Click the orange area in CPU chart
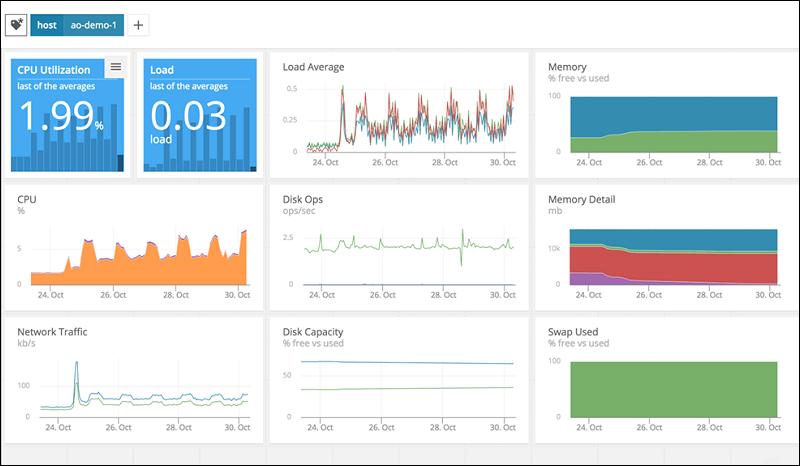The height and width of the screenshot is (466, 800). (x=140, y=268)
